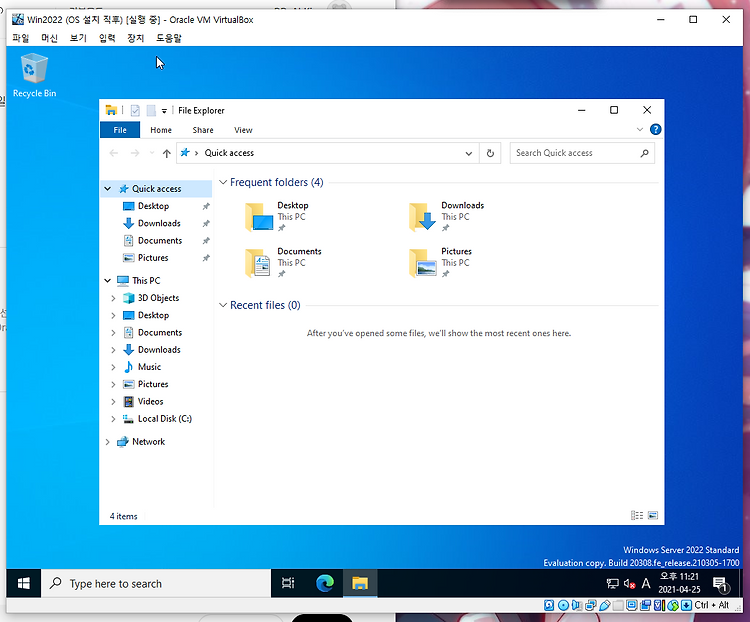Select pinned Documents under Quick access
This screenshot has height=622, width=750.
160,240
